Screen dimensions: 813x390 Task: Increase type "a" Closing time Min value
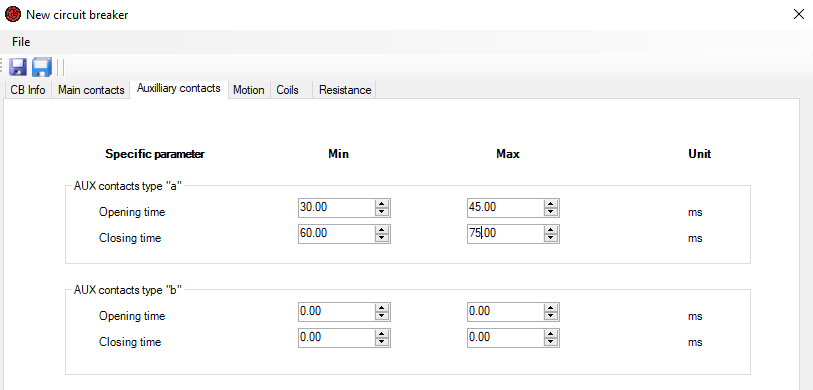(x=382, y=230)
